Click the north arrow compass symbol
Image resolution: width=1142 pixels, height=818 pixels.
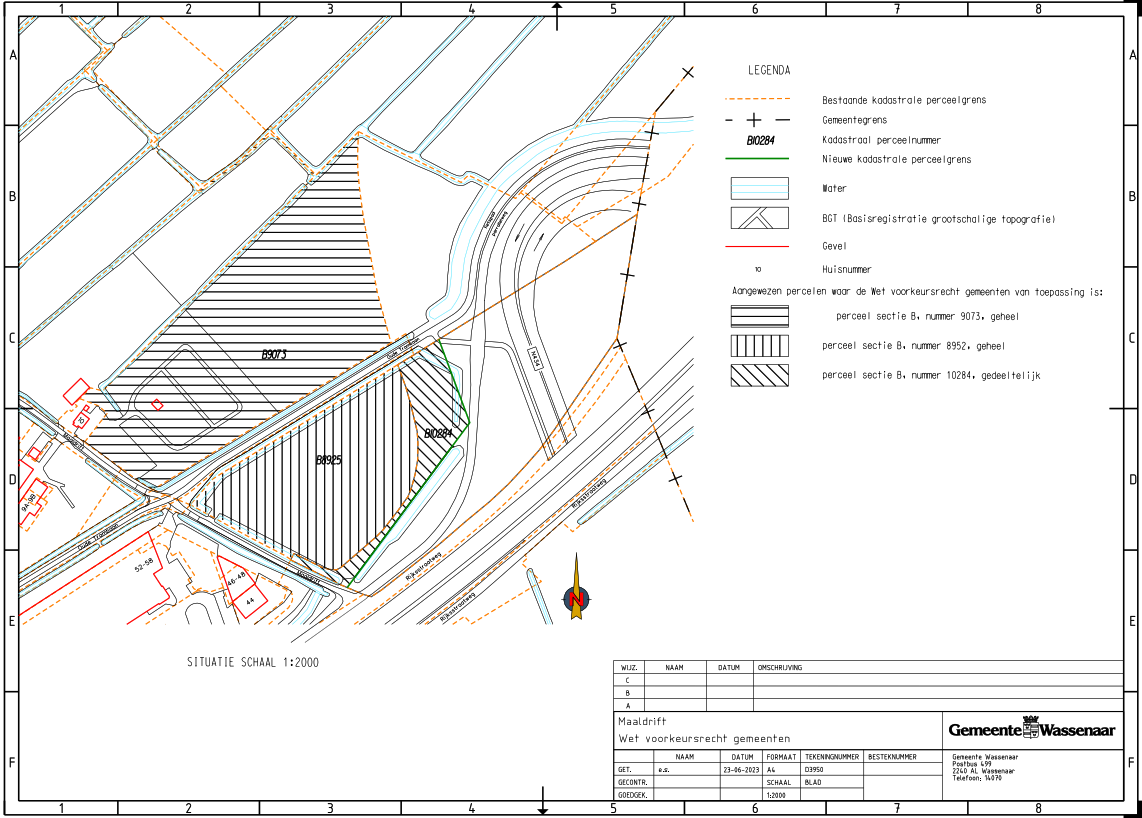point(576,598)
